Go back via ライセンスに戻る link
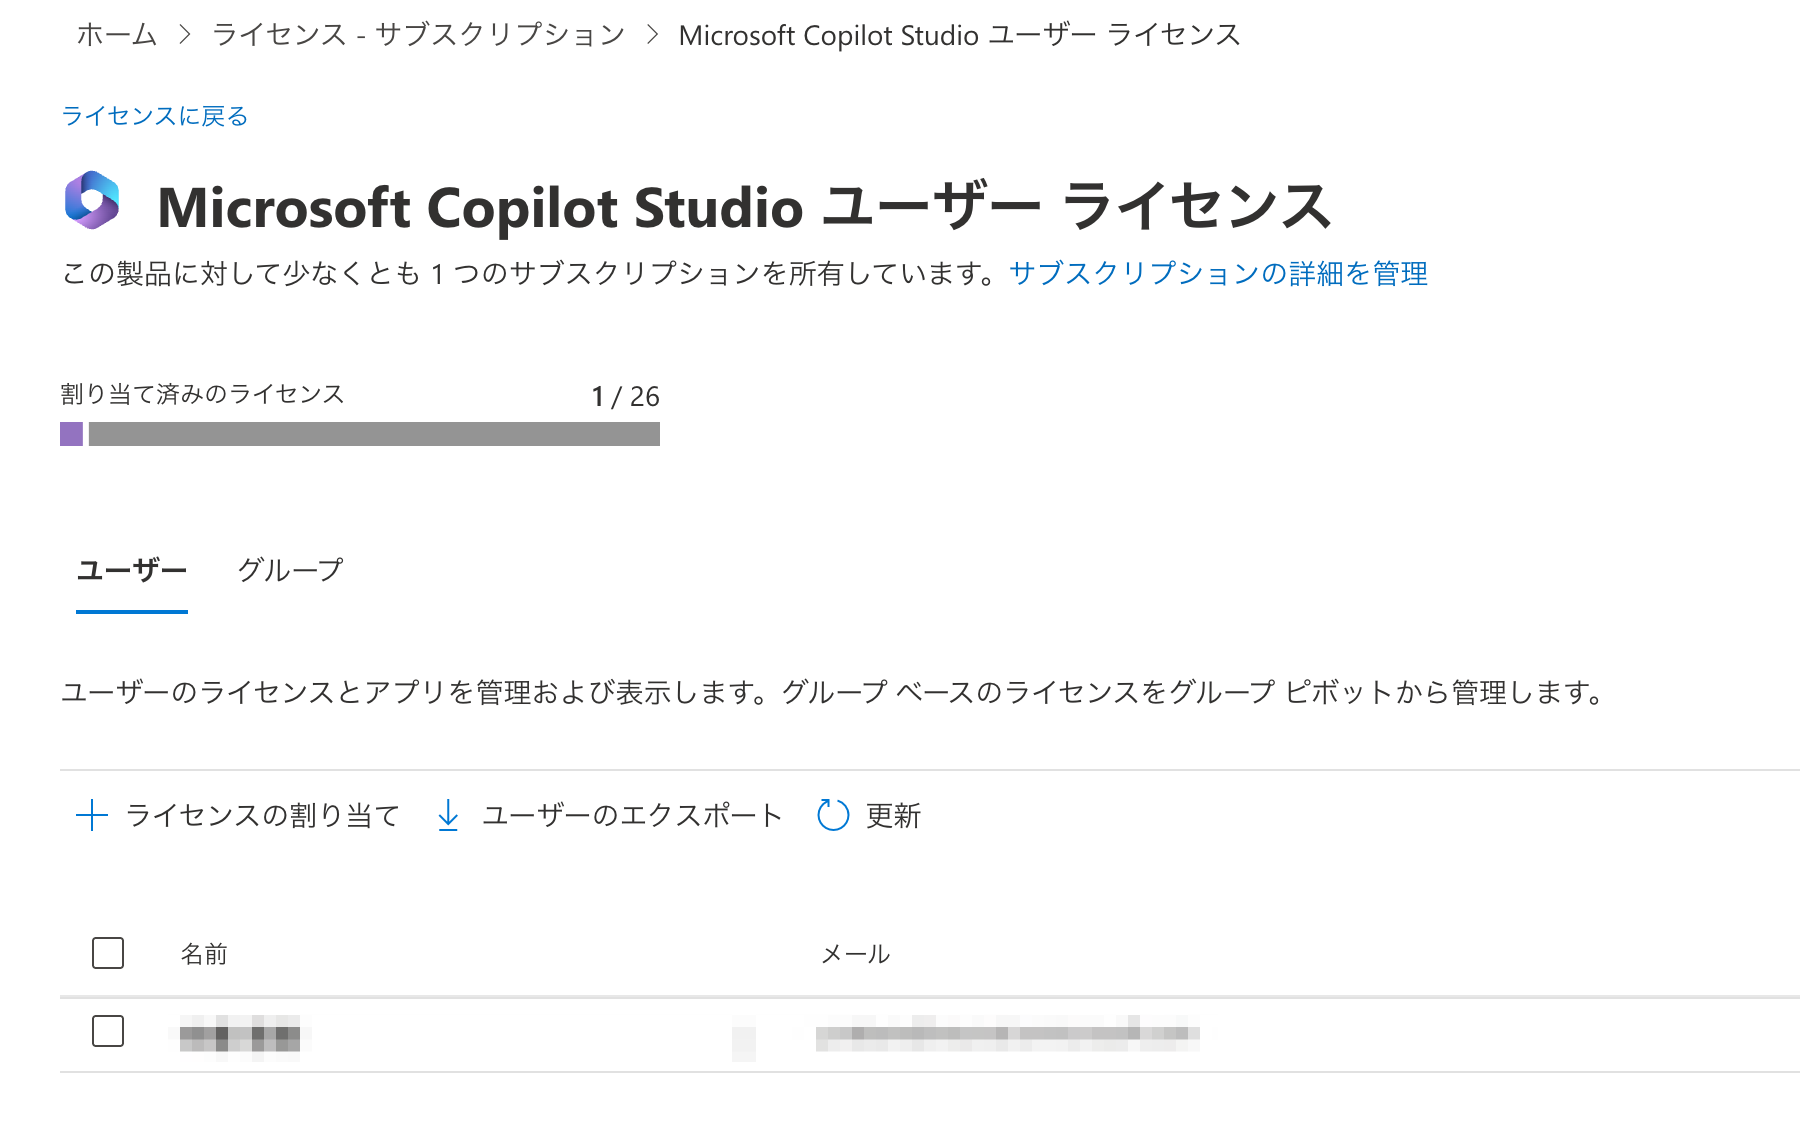Image resolution: width=1800 pixels, height=1136 pixels. click(155, 116)
